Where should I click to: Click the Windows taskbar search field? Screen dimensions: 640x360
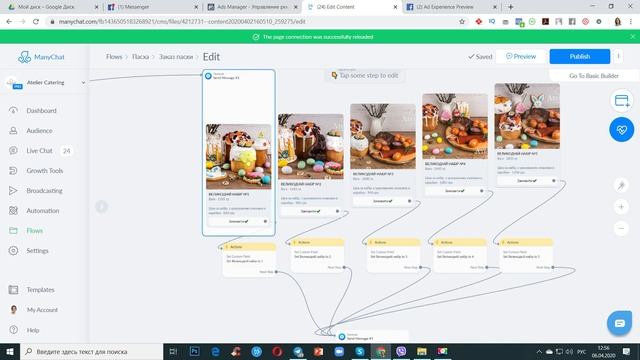(92, 351)
